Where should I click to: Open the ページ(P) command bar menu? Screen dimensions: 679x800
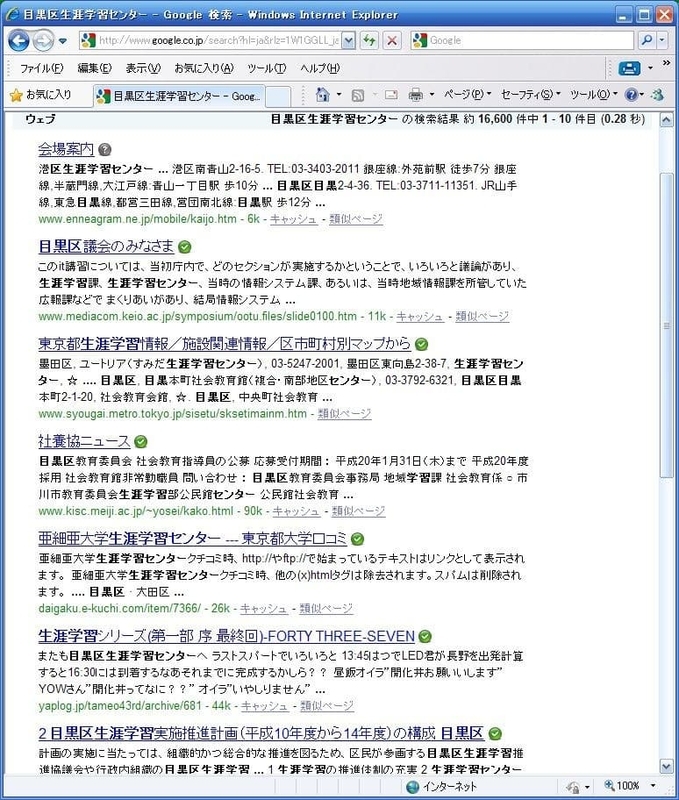pos(467,94)
